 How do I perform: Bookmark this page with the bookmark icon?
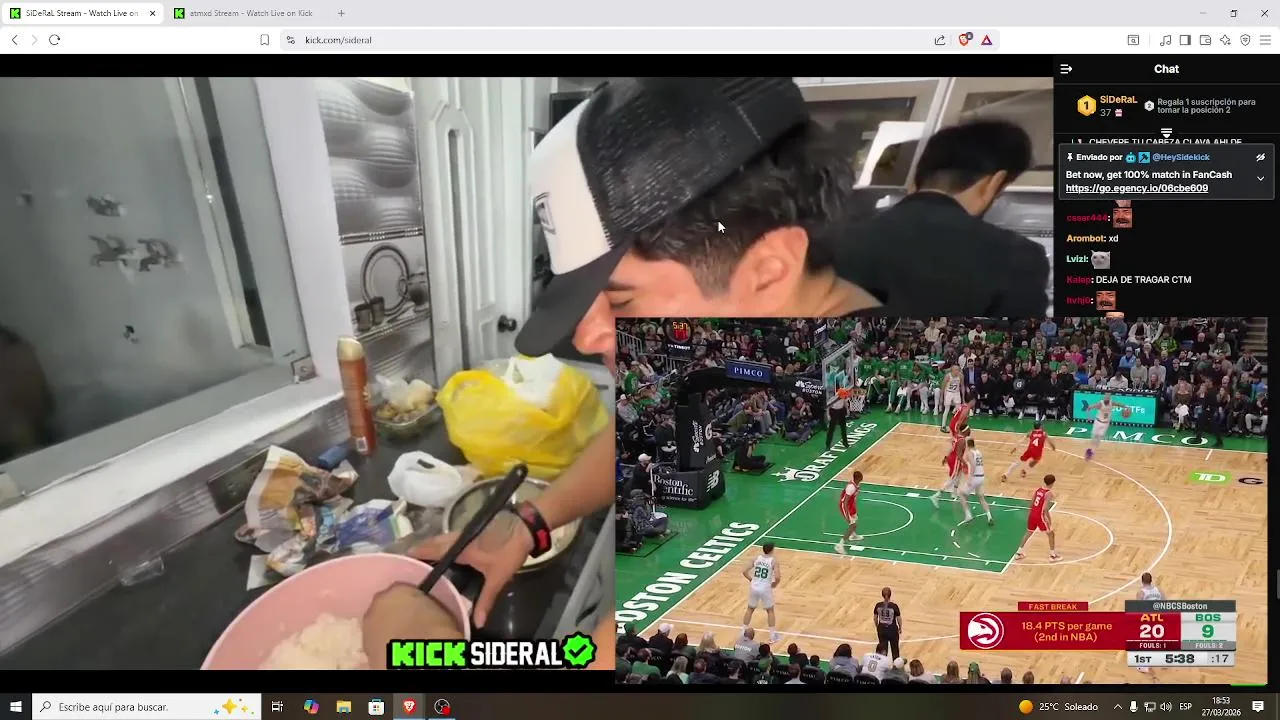point(264,40)
